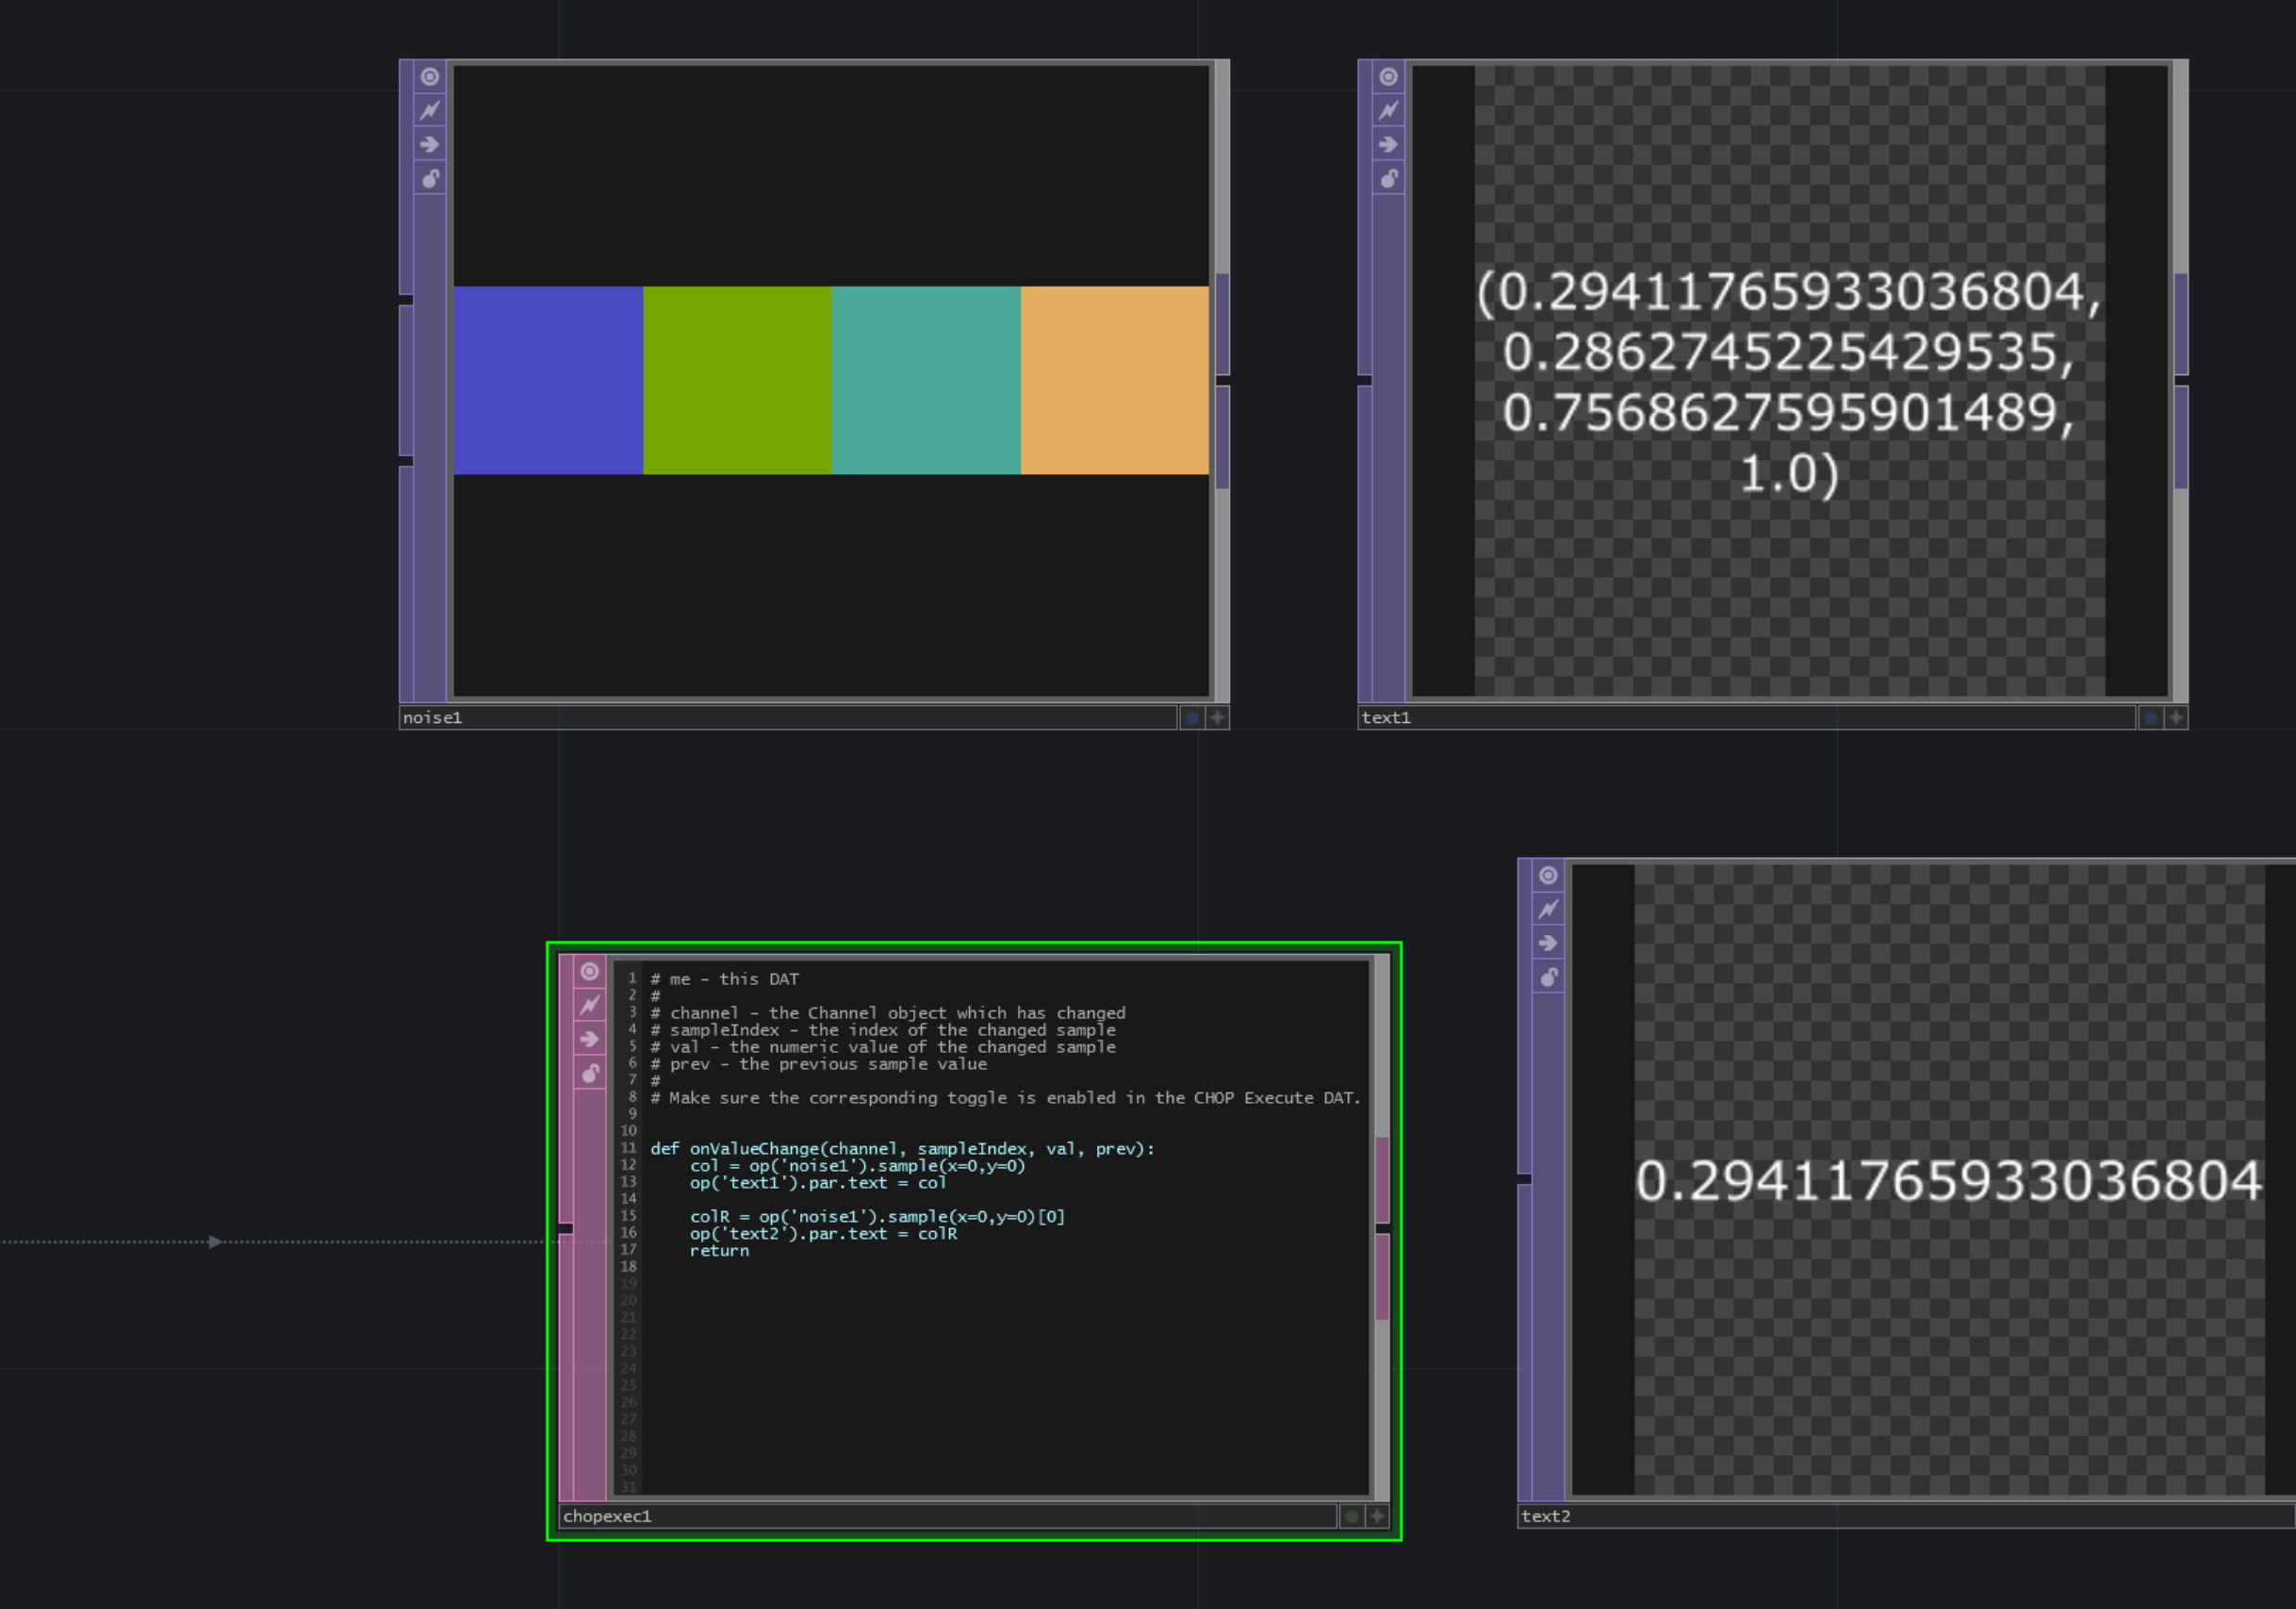Toggle the Clone Immune flag on noise1
This screenshot has width=2296, height=1609.
tap(430, 110)
